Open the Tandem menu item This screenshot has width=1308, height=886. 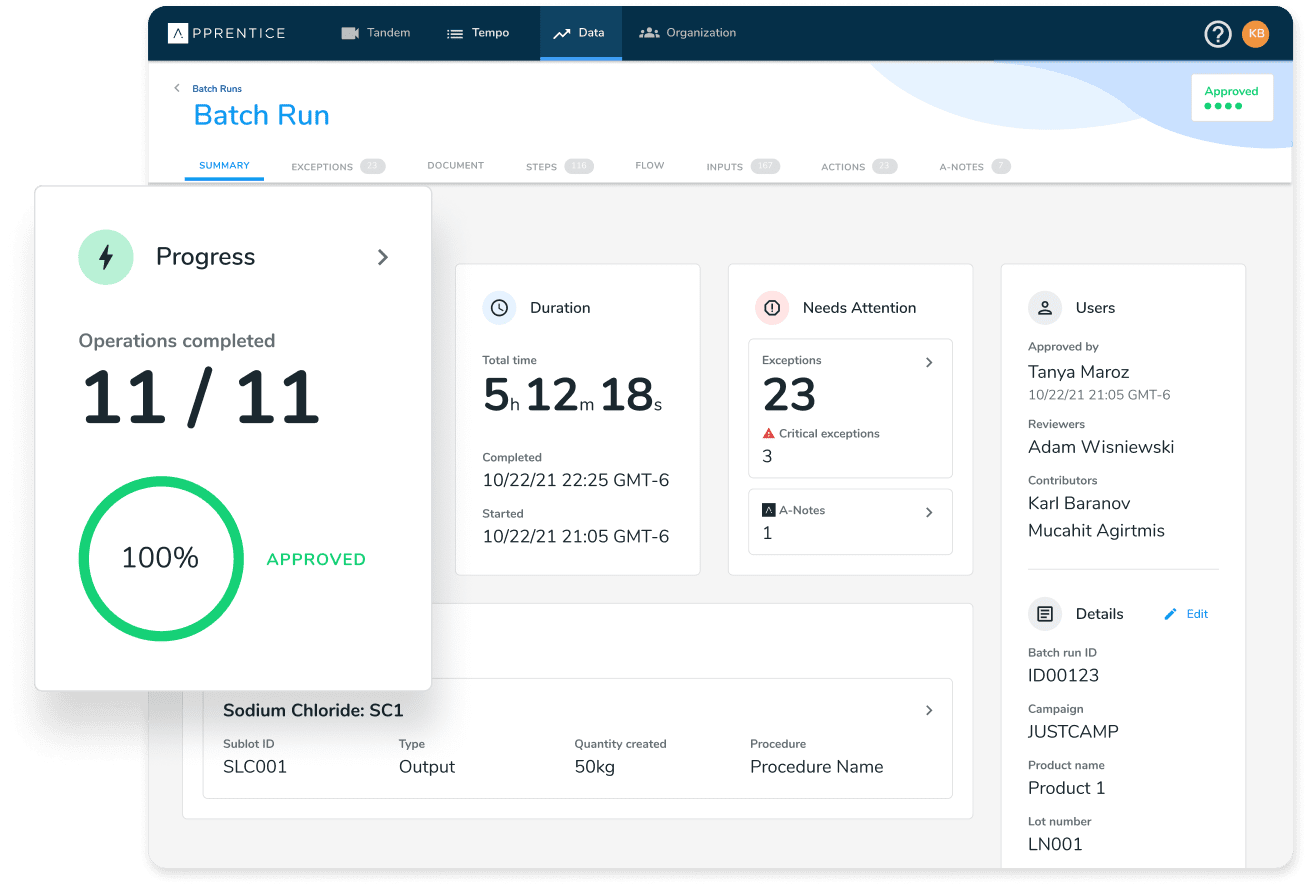pos(376,33)
